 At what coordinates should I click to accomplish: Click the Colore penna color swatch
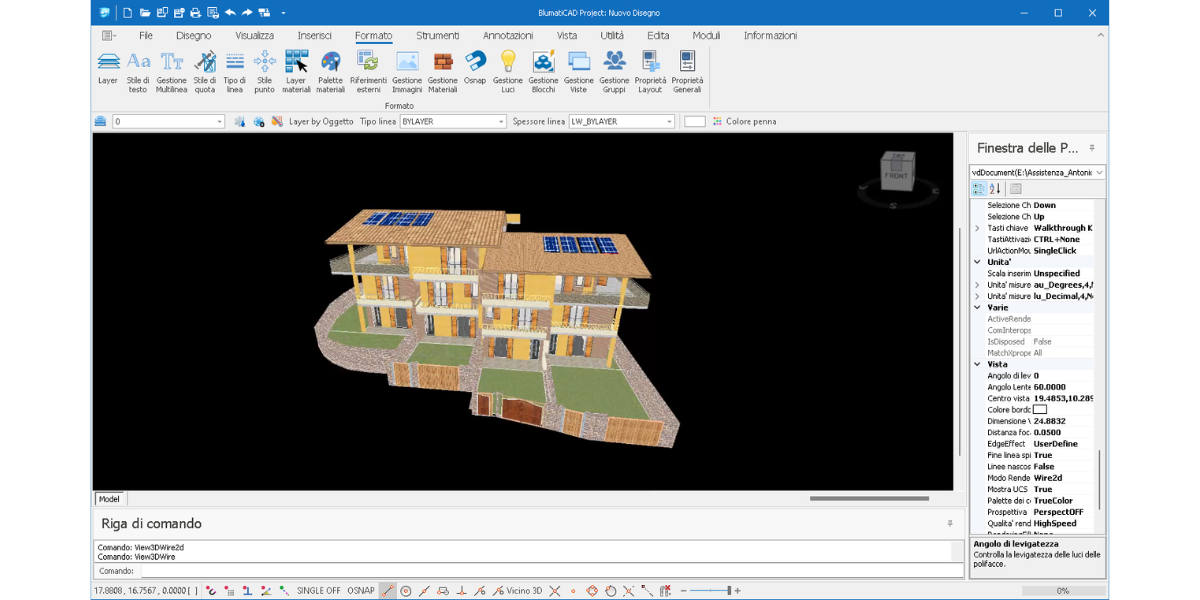(695, 122)
